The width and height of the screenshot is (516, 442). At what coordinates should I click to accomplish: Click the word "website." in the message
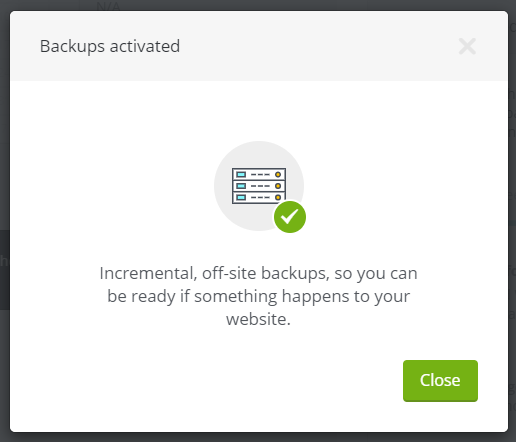pos(258,319)
